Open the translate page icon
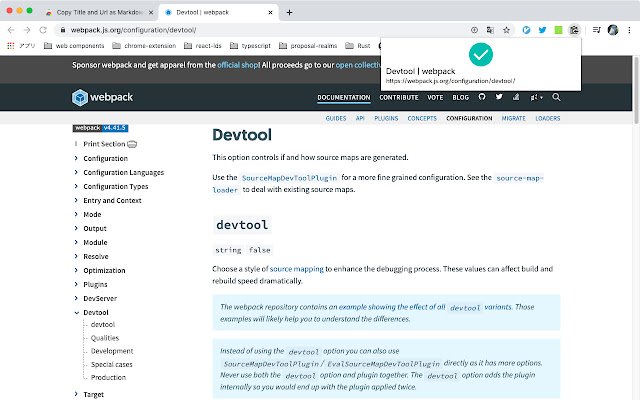 (x=490, y=30)
